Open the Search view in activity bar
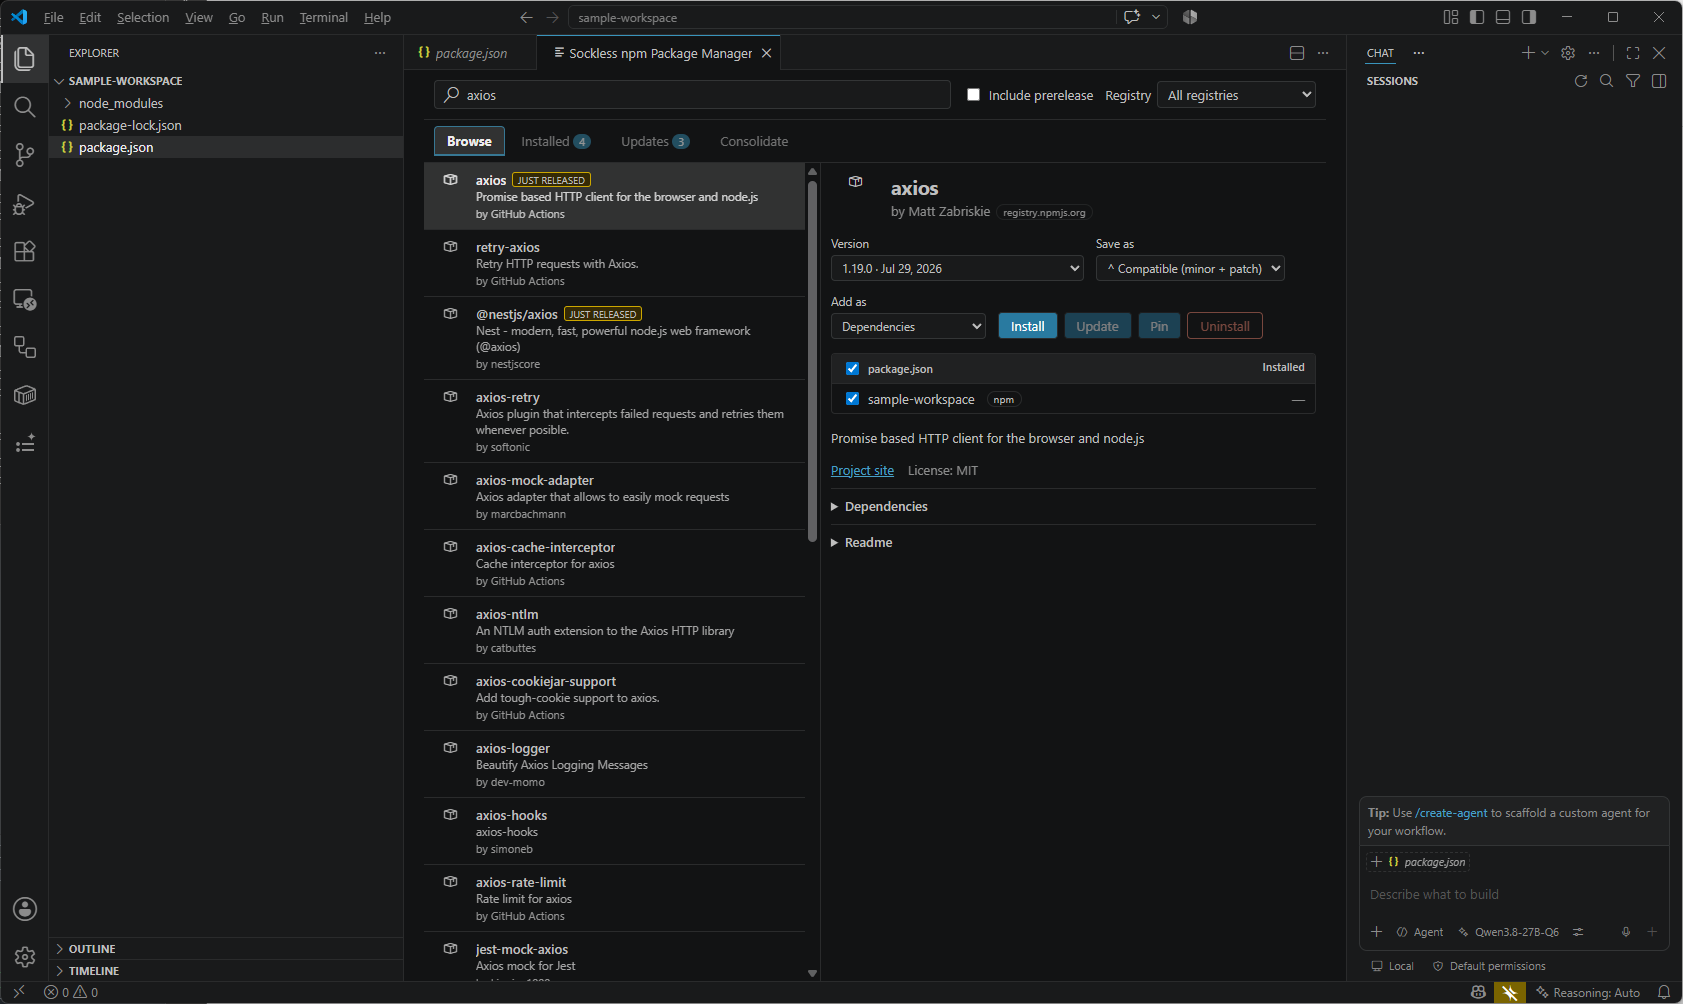The height and width of the screenshot is (1004, 1683). tap(25, 107)
